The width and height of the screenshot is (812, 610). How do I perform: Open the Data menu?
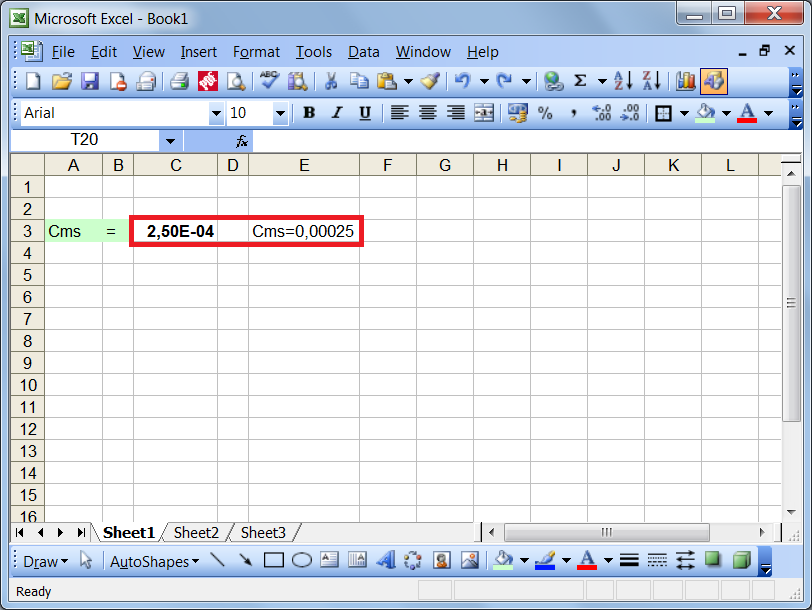(x=364, y=52)
